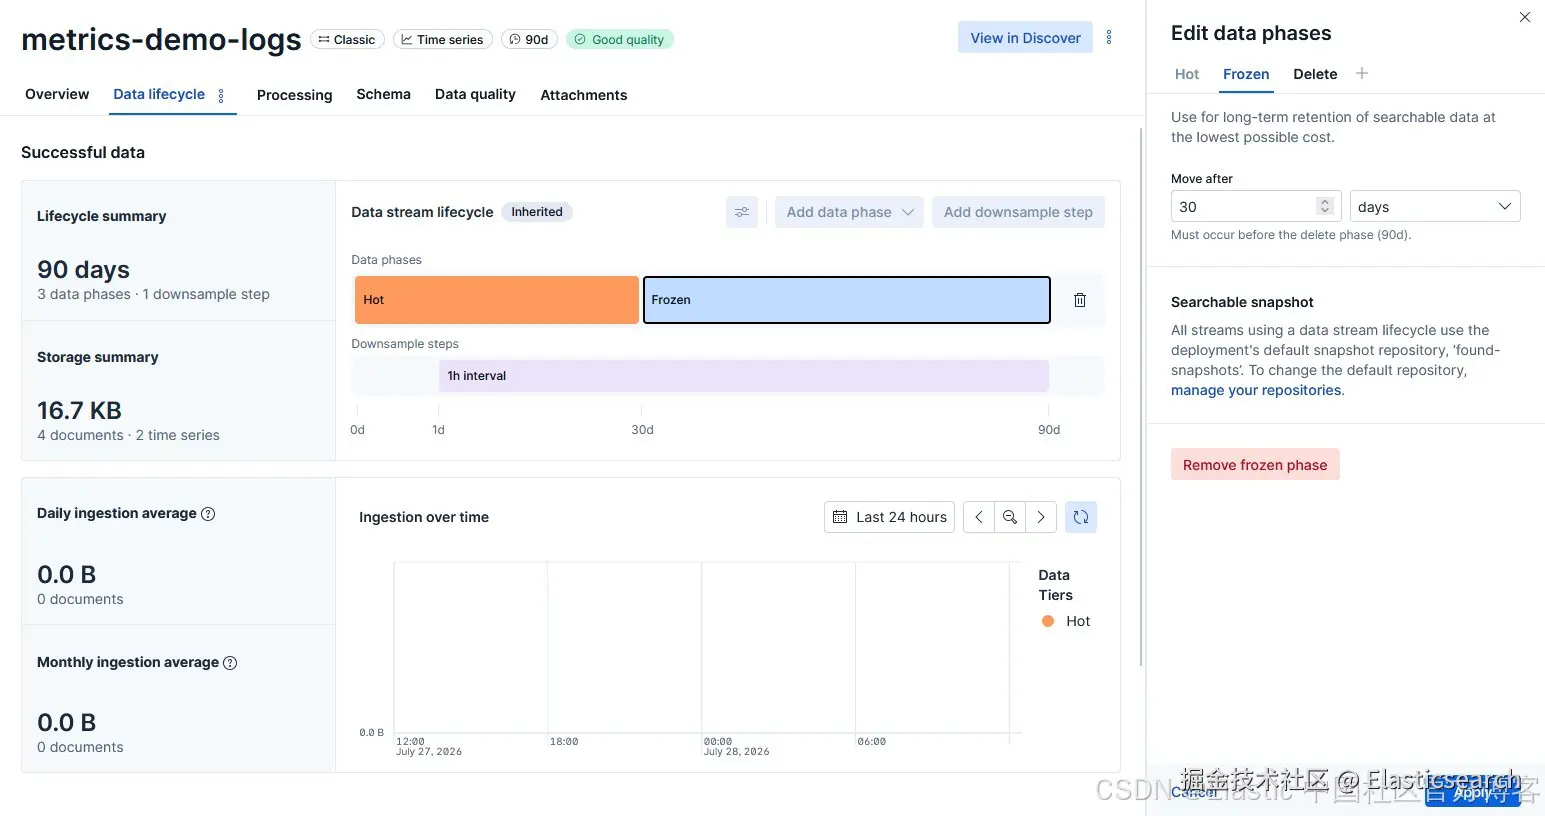Click the metrics-demo-logs title
The width and height of the screenshot is (1545, 816).
pos(161,39)
